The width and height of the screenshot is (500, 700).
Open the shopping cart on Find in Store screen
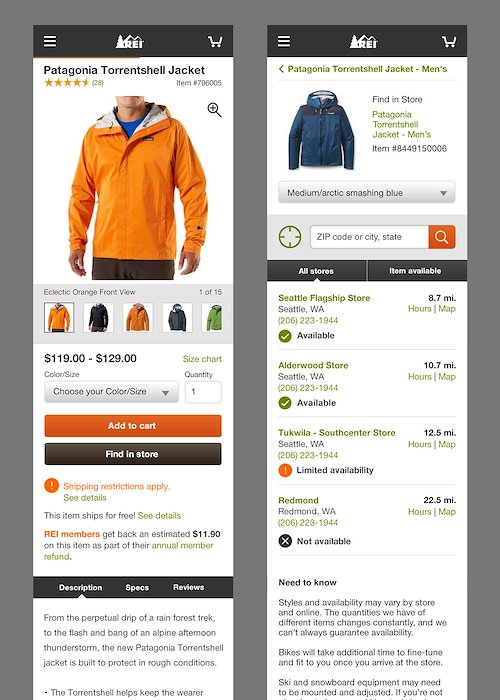449,42
